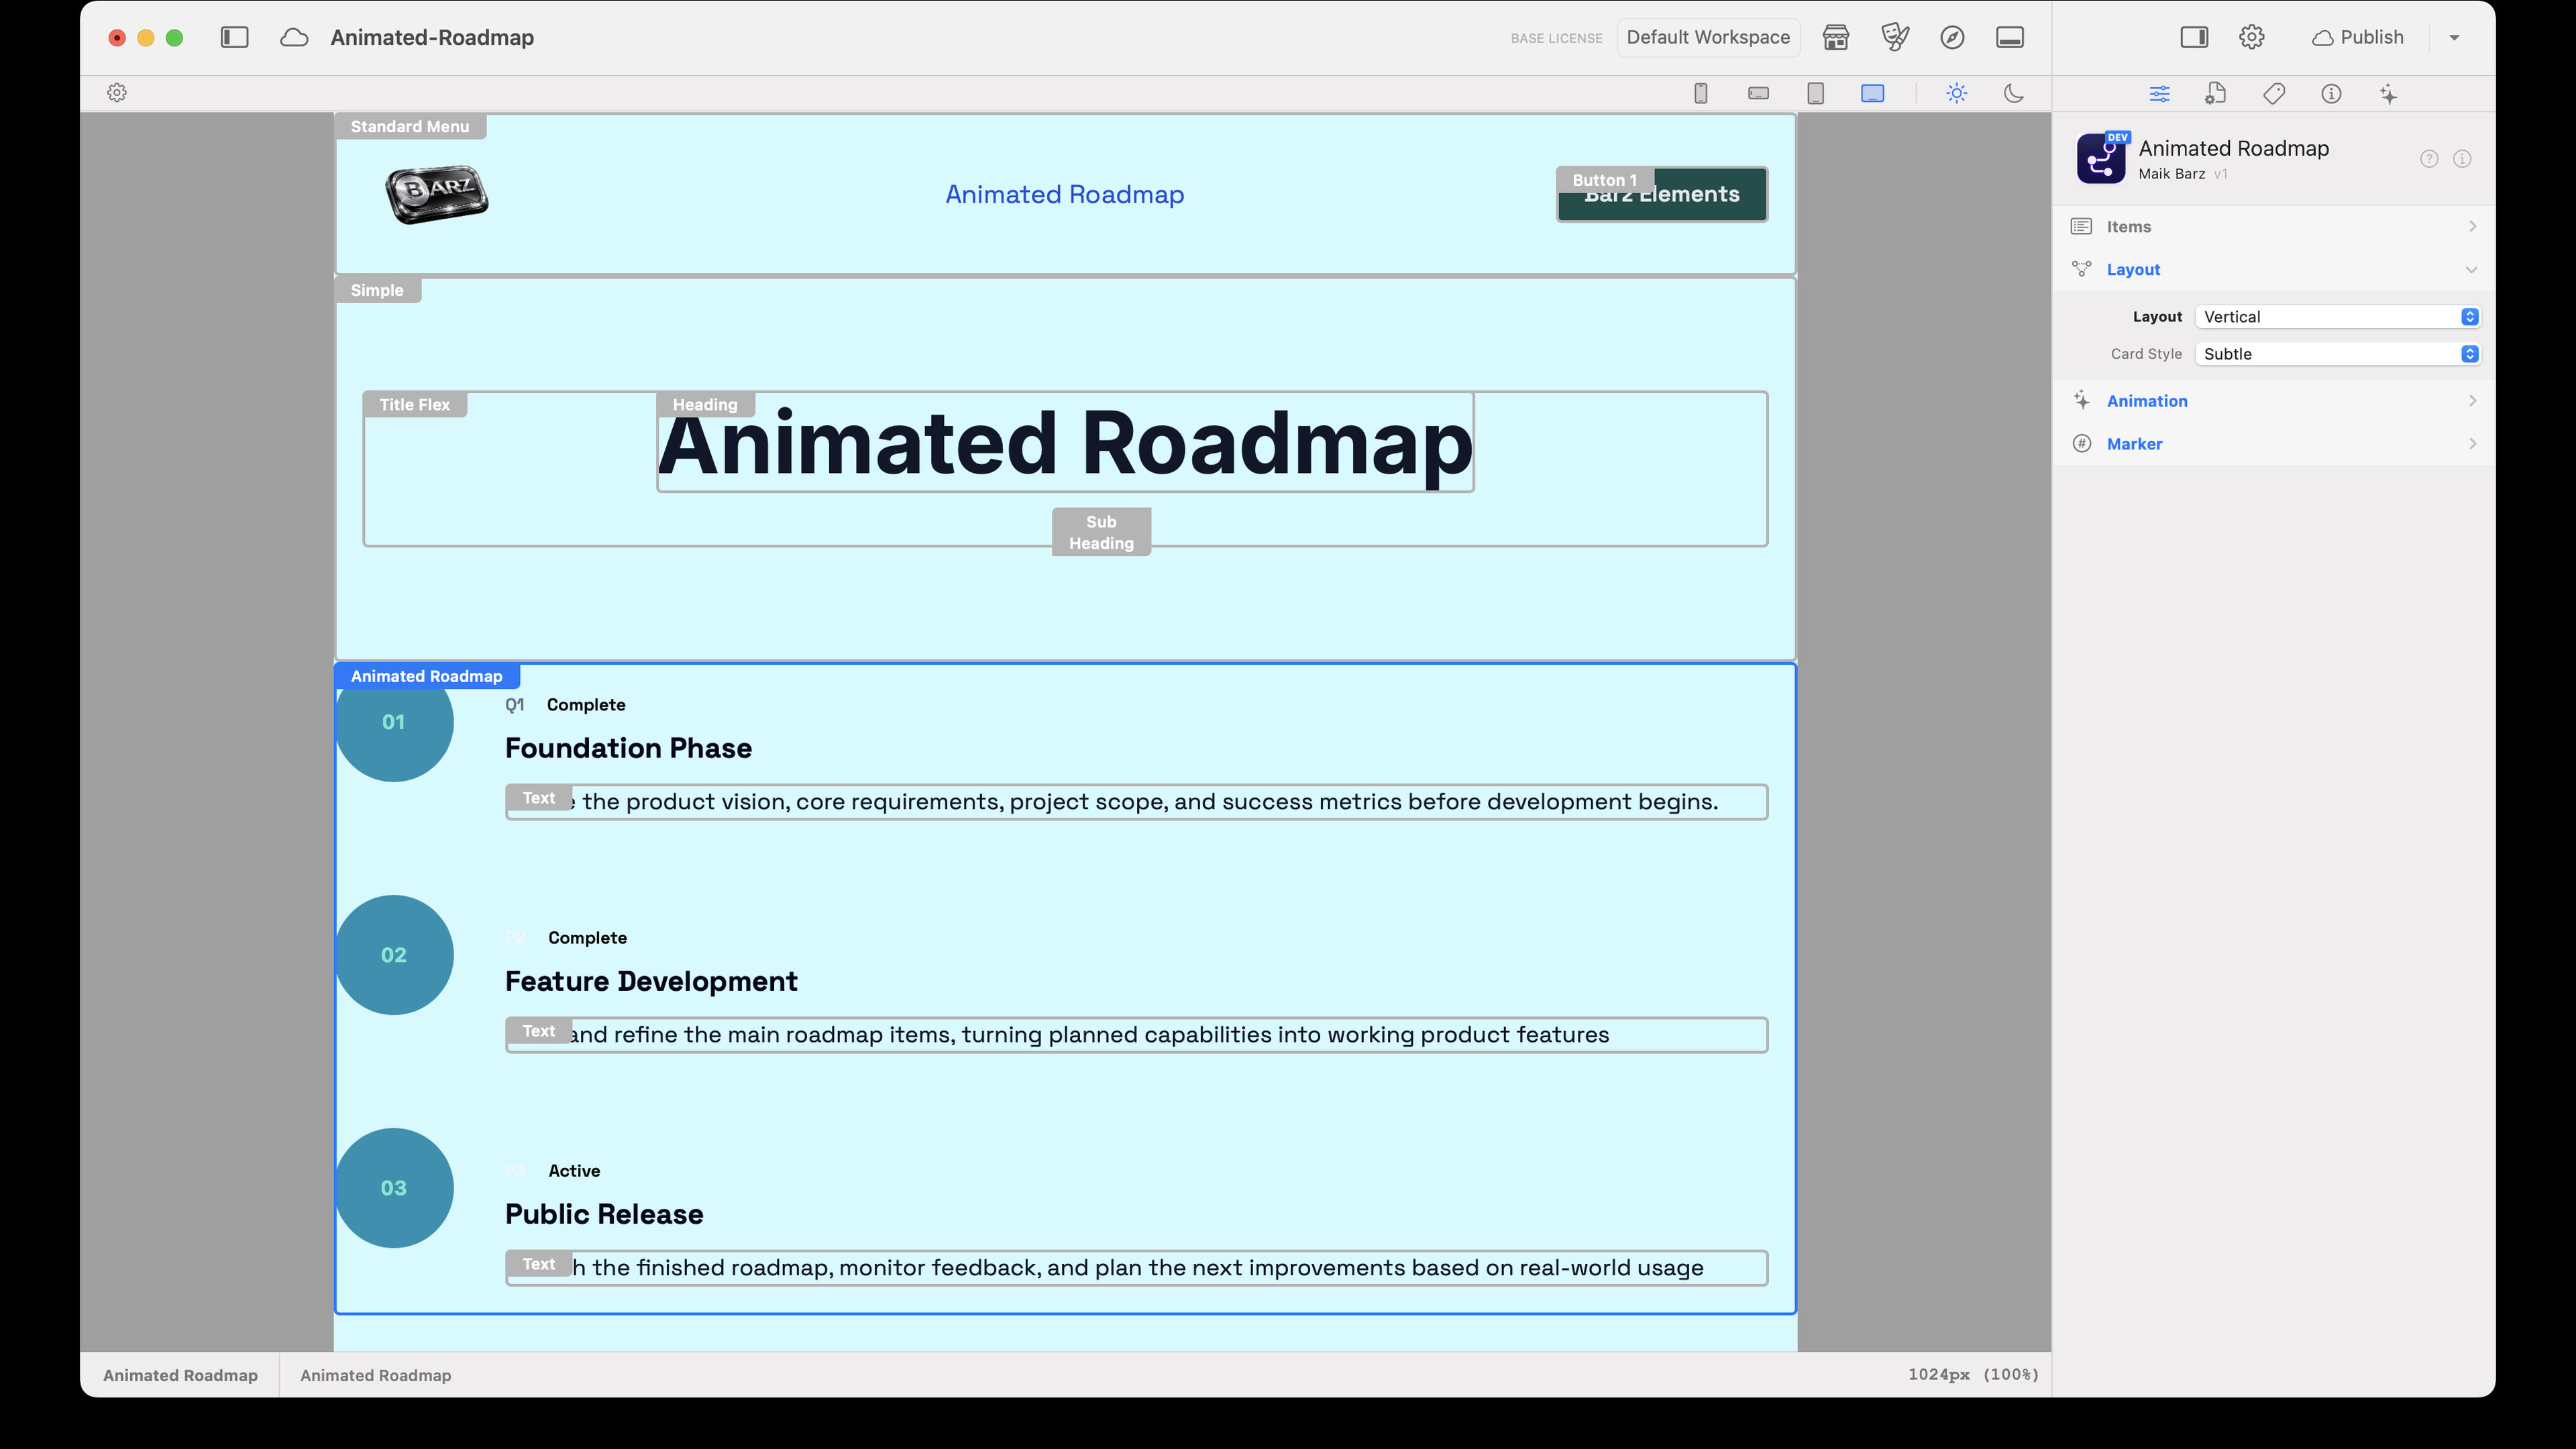2576x1449 pixels.
Task: Toggle the left sidebar panel icon
Action: pyautogui.click(x=234, y=37)
